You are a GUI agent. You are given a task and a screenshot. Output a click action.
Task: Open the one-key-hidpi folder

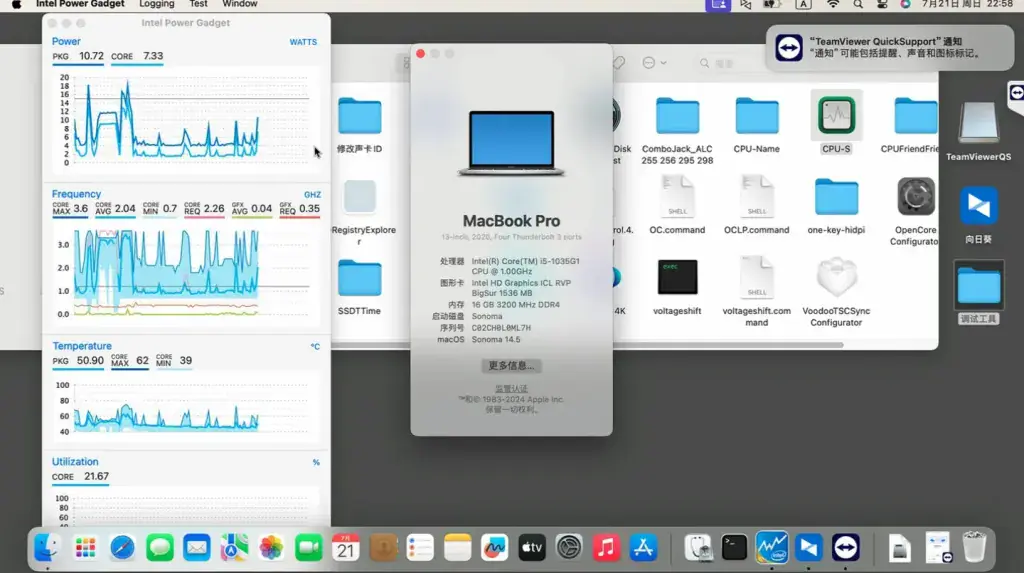pos(836,197)
